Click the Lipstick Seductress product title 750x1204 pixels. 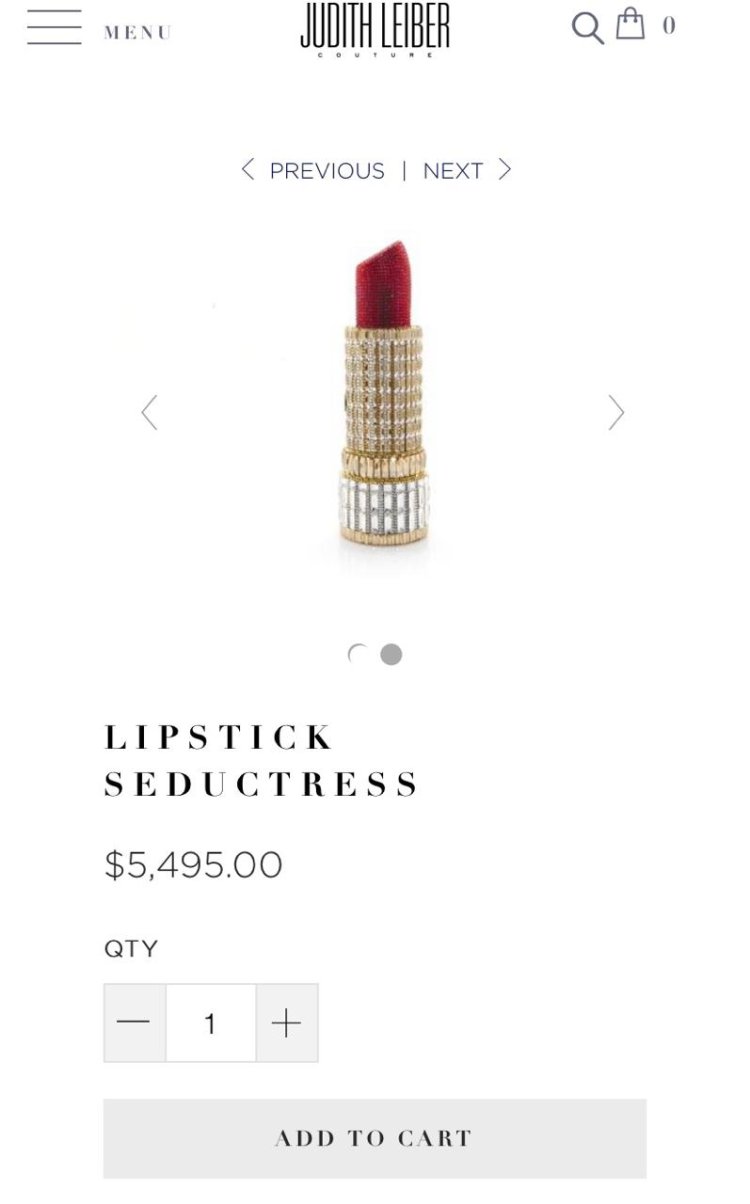click(262, 760)
